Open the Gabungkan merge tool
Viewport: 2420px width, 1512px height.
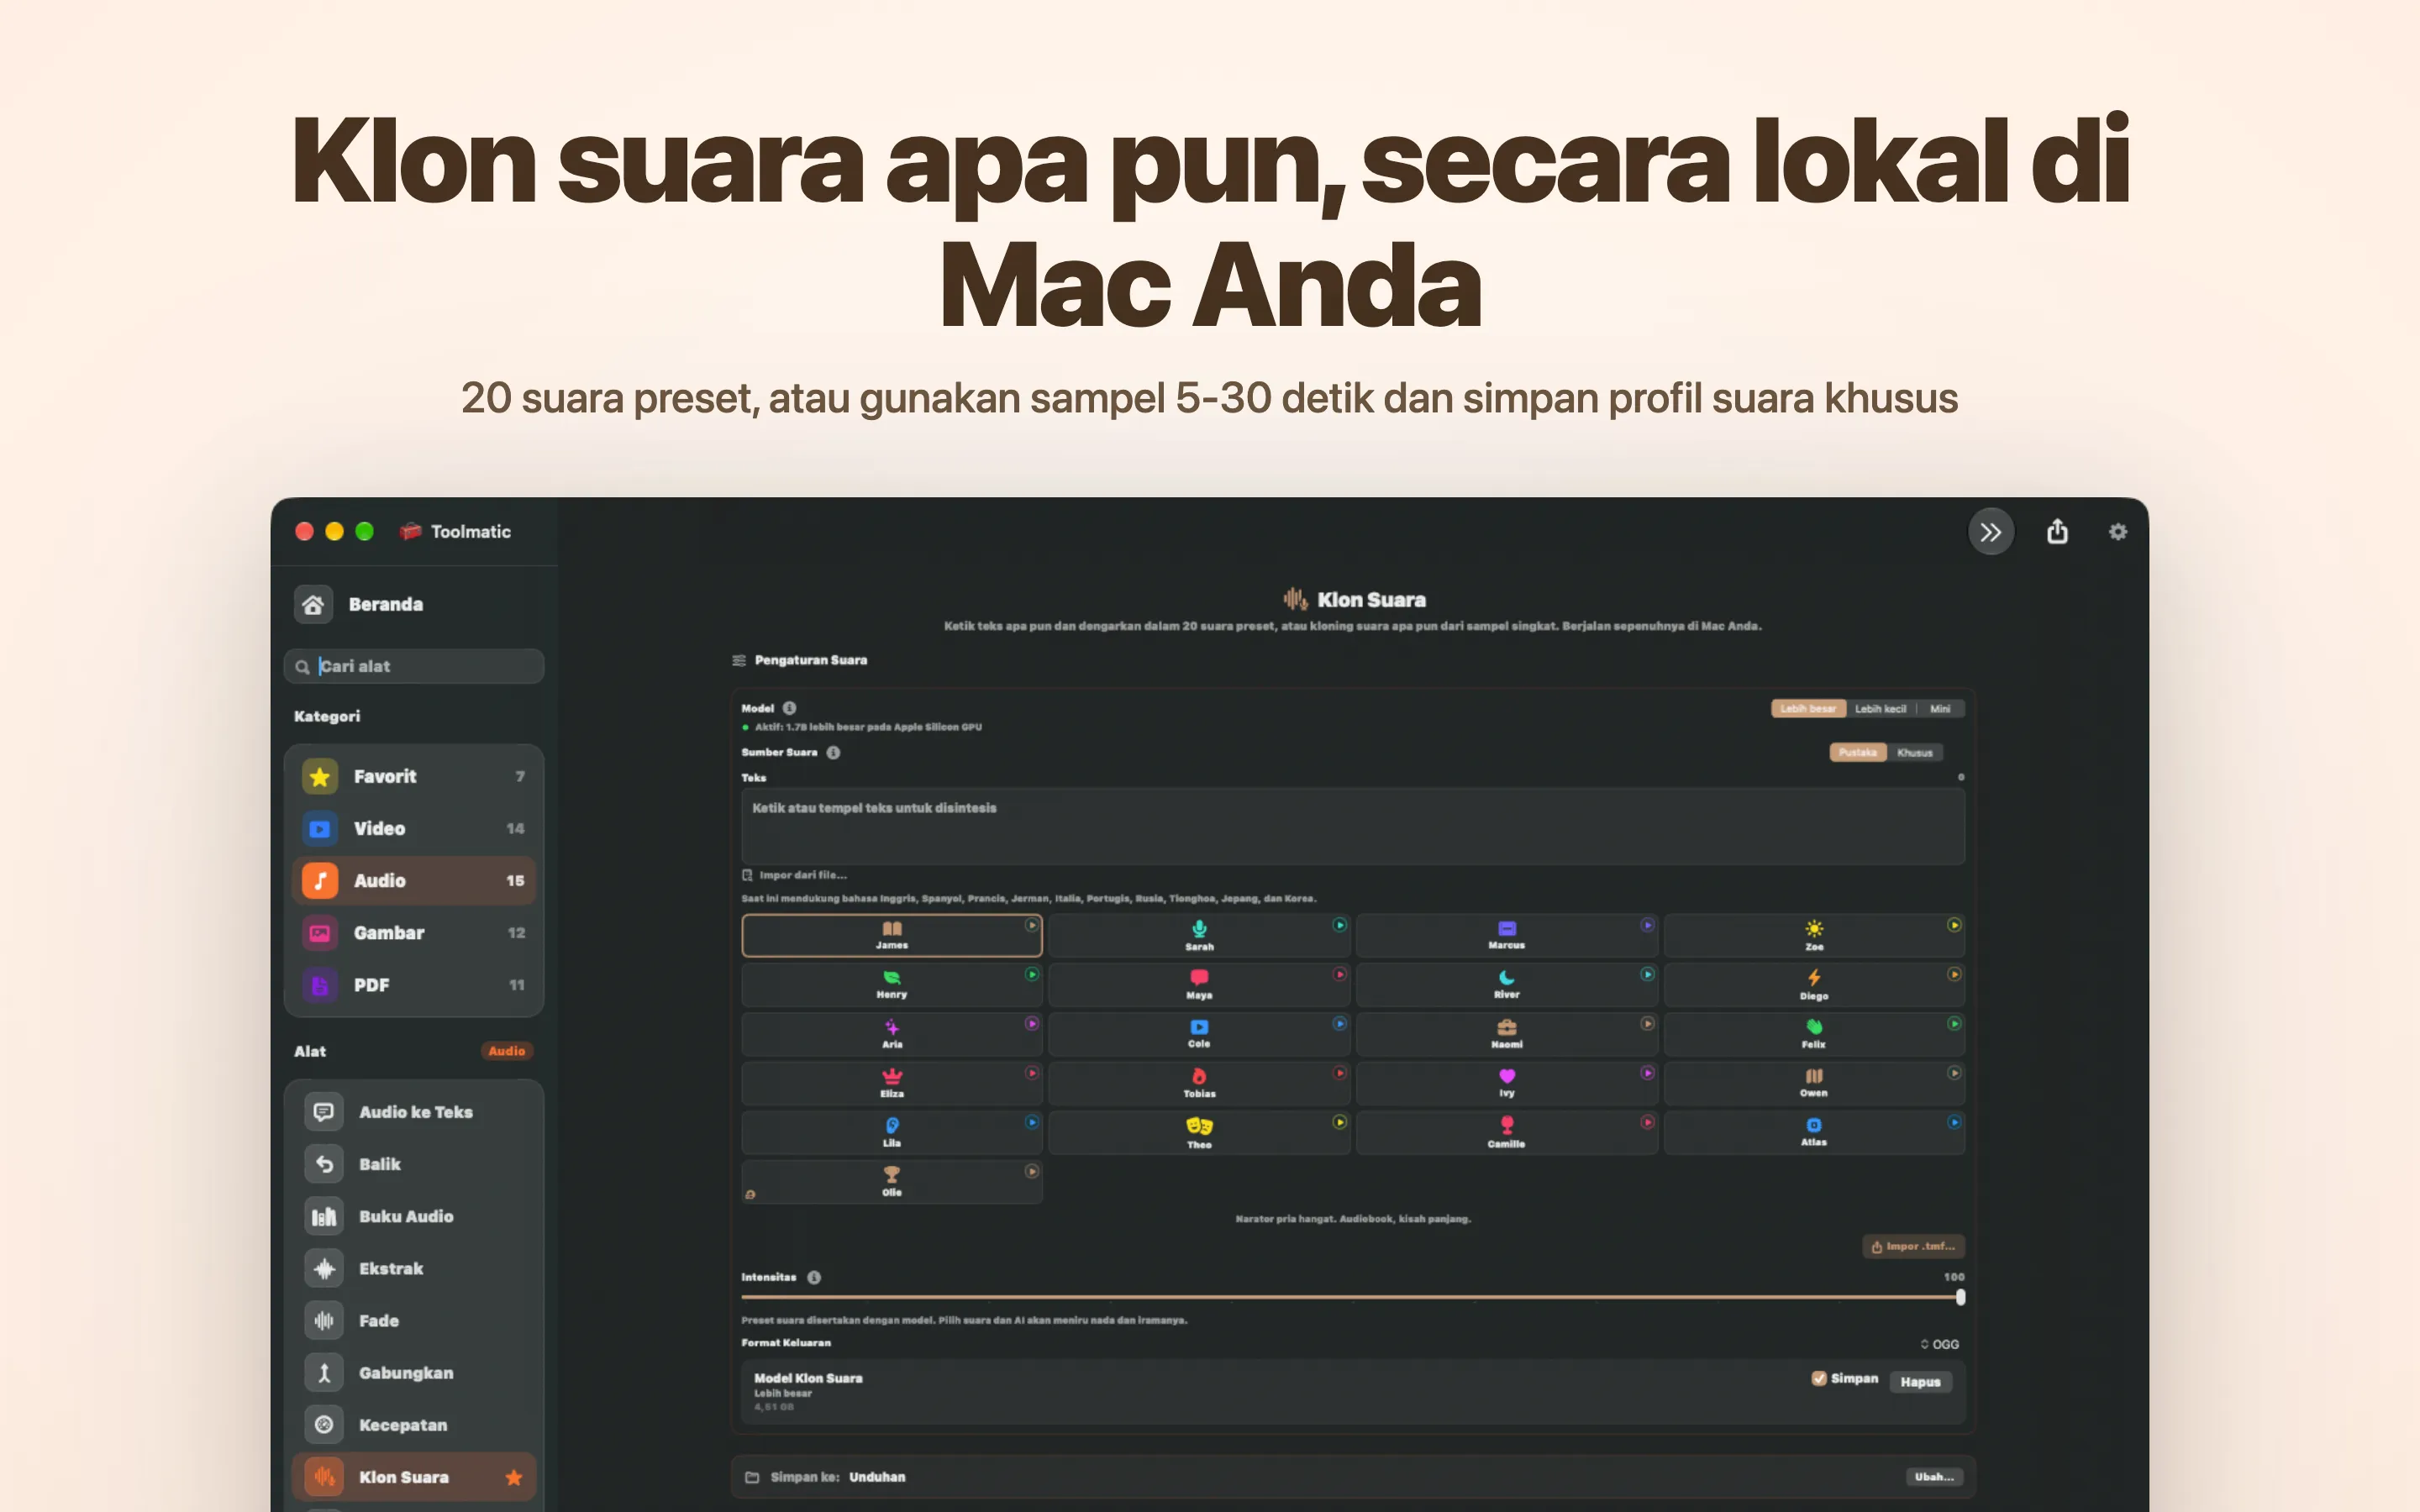coord(414,1373)
